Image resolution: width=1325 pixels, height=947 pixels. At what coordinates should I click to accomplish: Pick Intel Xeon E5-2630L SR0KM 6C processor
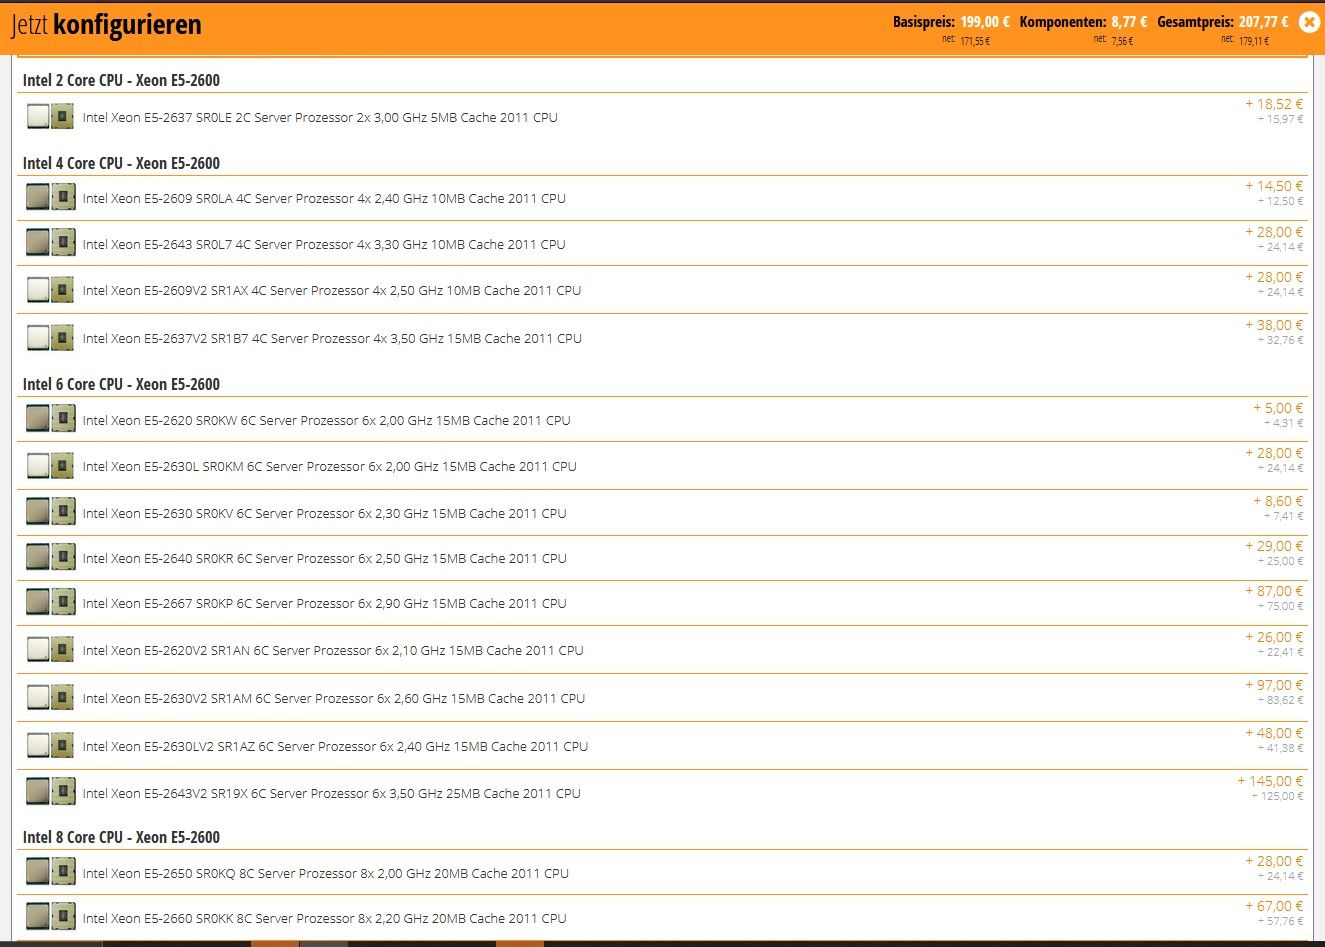click(330, 466)
